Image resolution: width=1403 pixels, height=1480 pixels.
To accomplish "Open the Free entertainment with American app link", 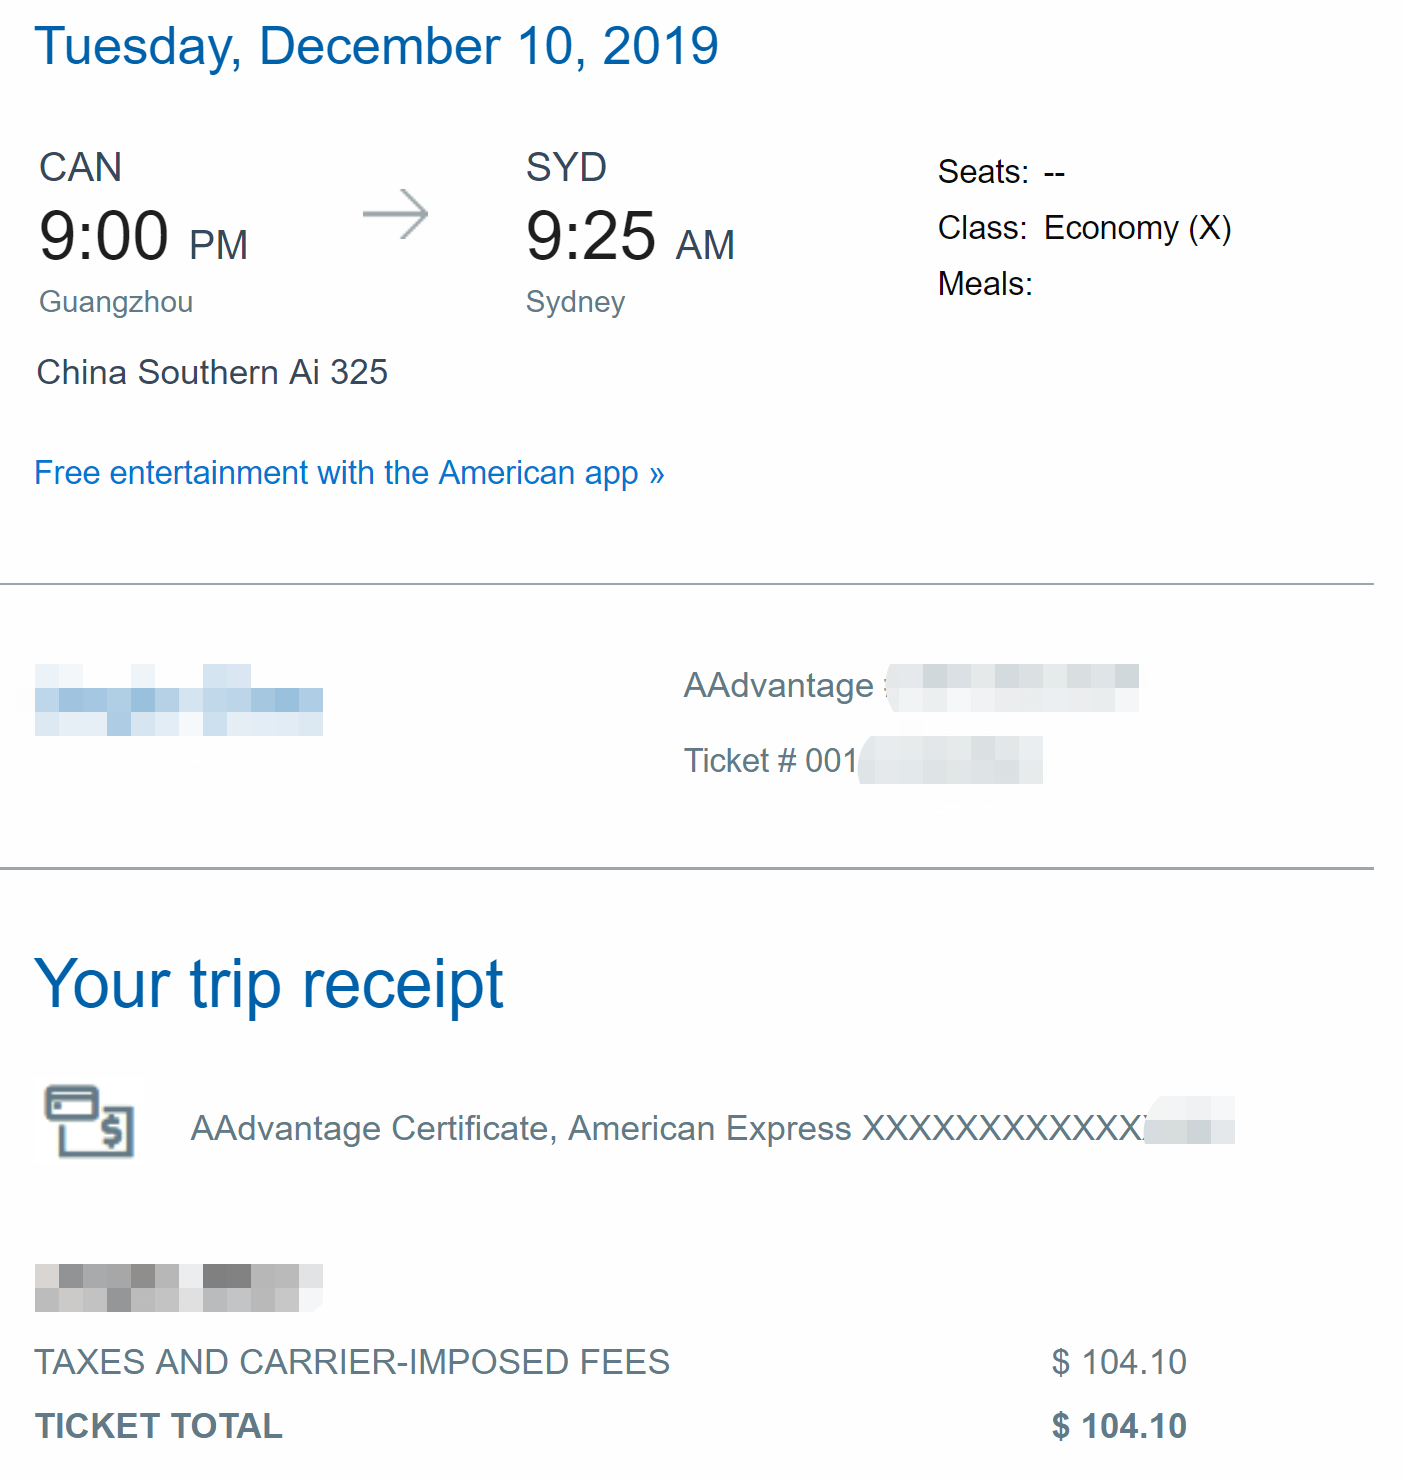I will (x=349, y=473).
